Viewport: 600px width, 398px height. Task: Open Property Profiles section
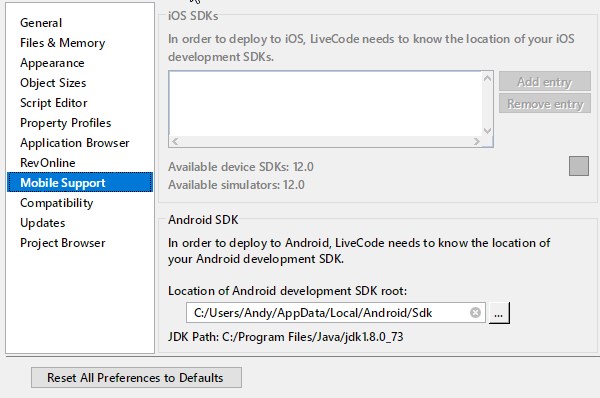point(66,123)
